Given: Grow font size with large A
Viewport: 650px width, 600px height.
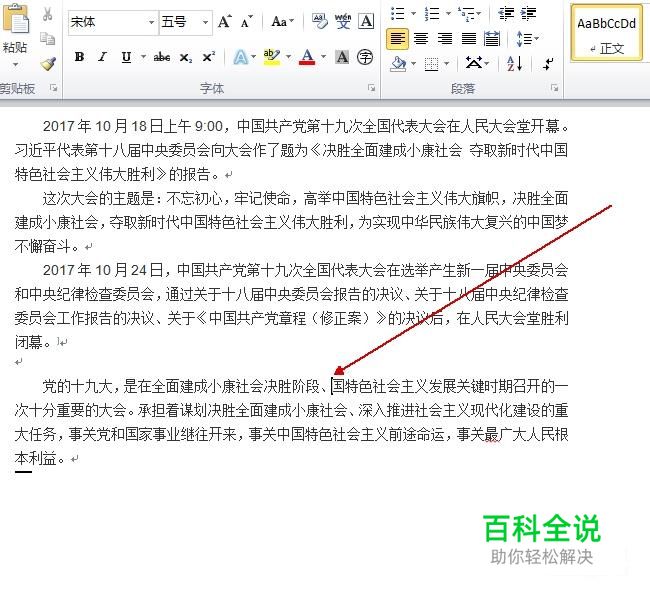Looking at the screenshot, I should point(225,21).
